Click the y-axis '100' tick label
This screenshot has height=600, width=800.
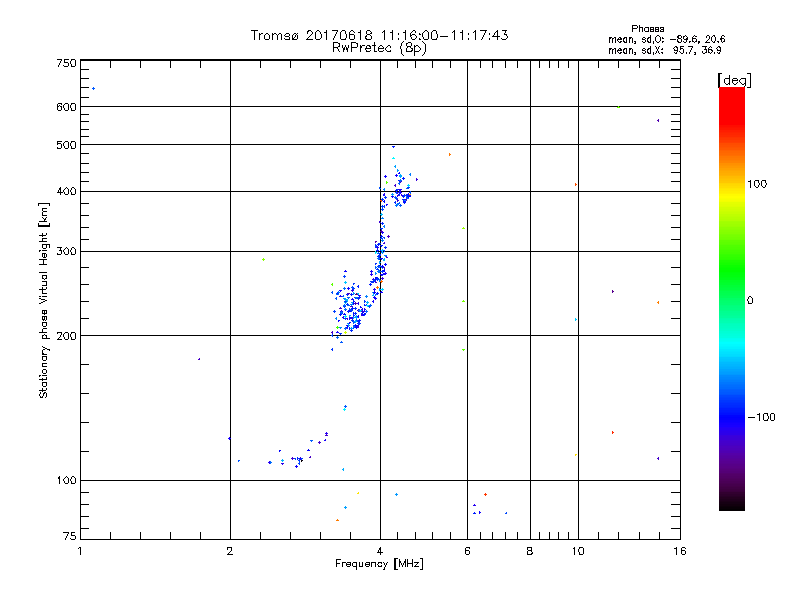(x=66, y=480)
